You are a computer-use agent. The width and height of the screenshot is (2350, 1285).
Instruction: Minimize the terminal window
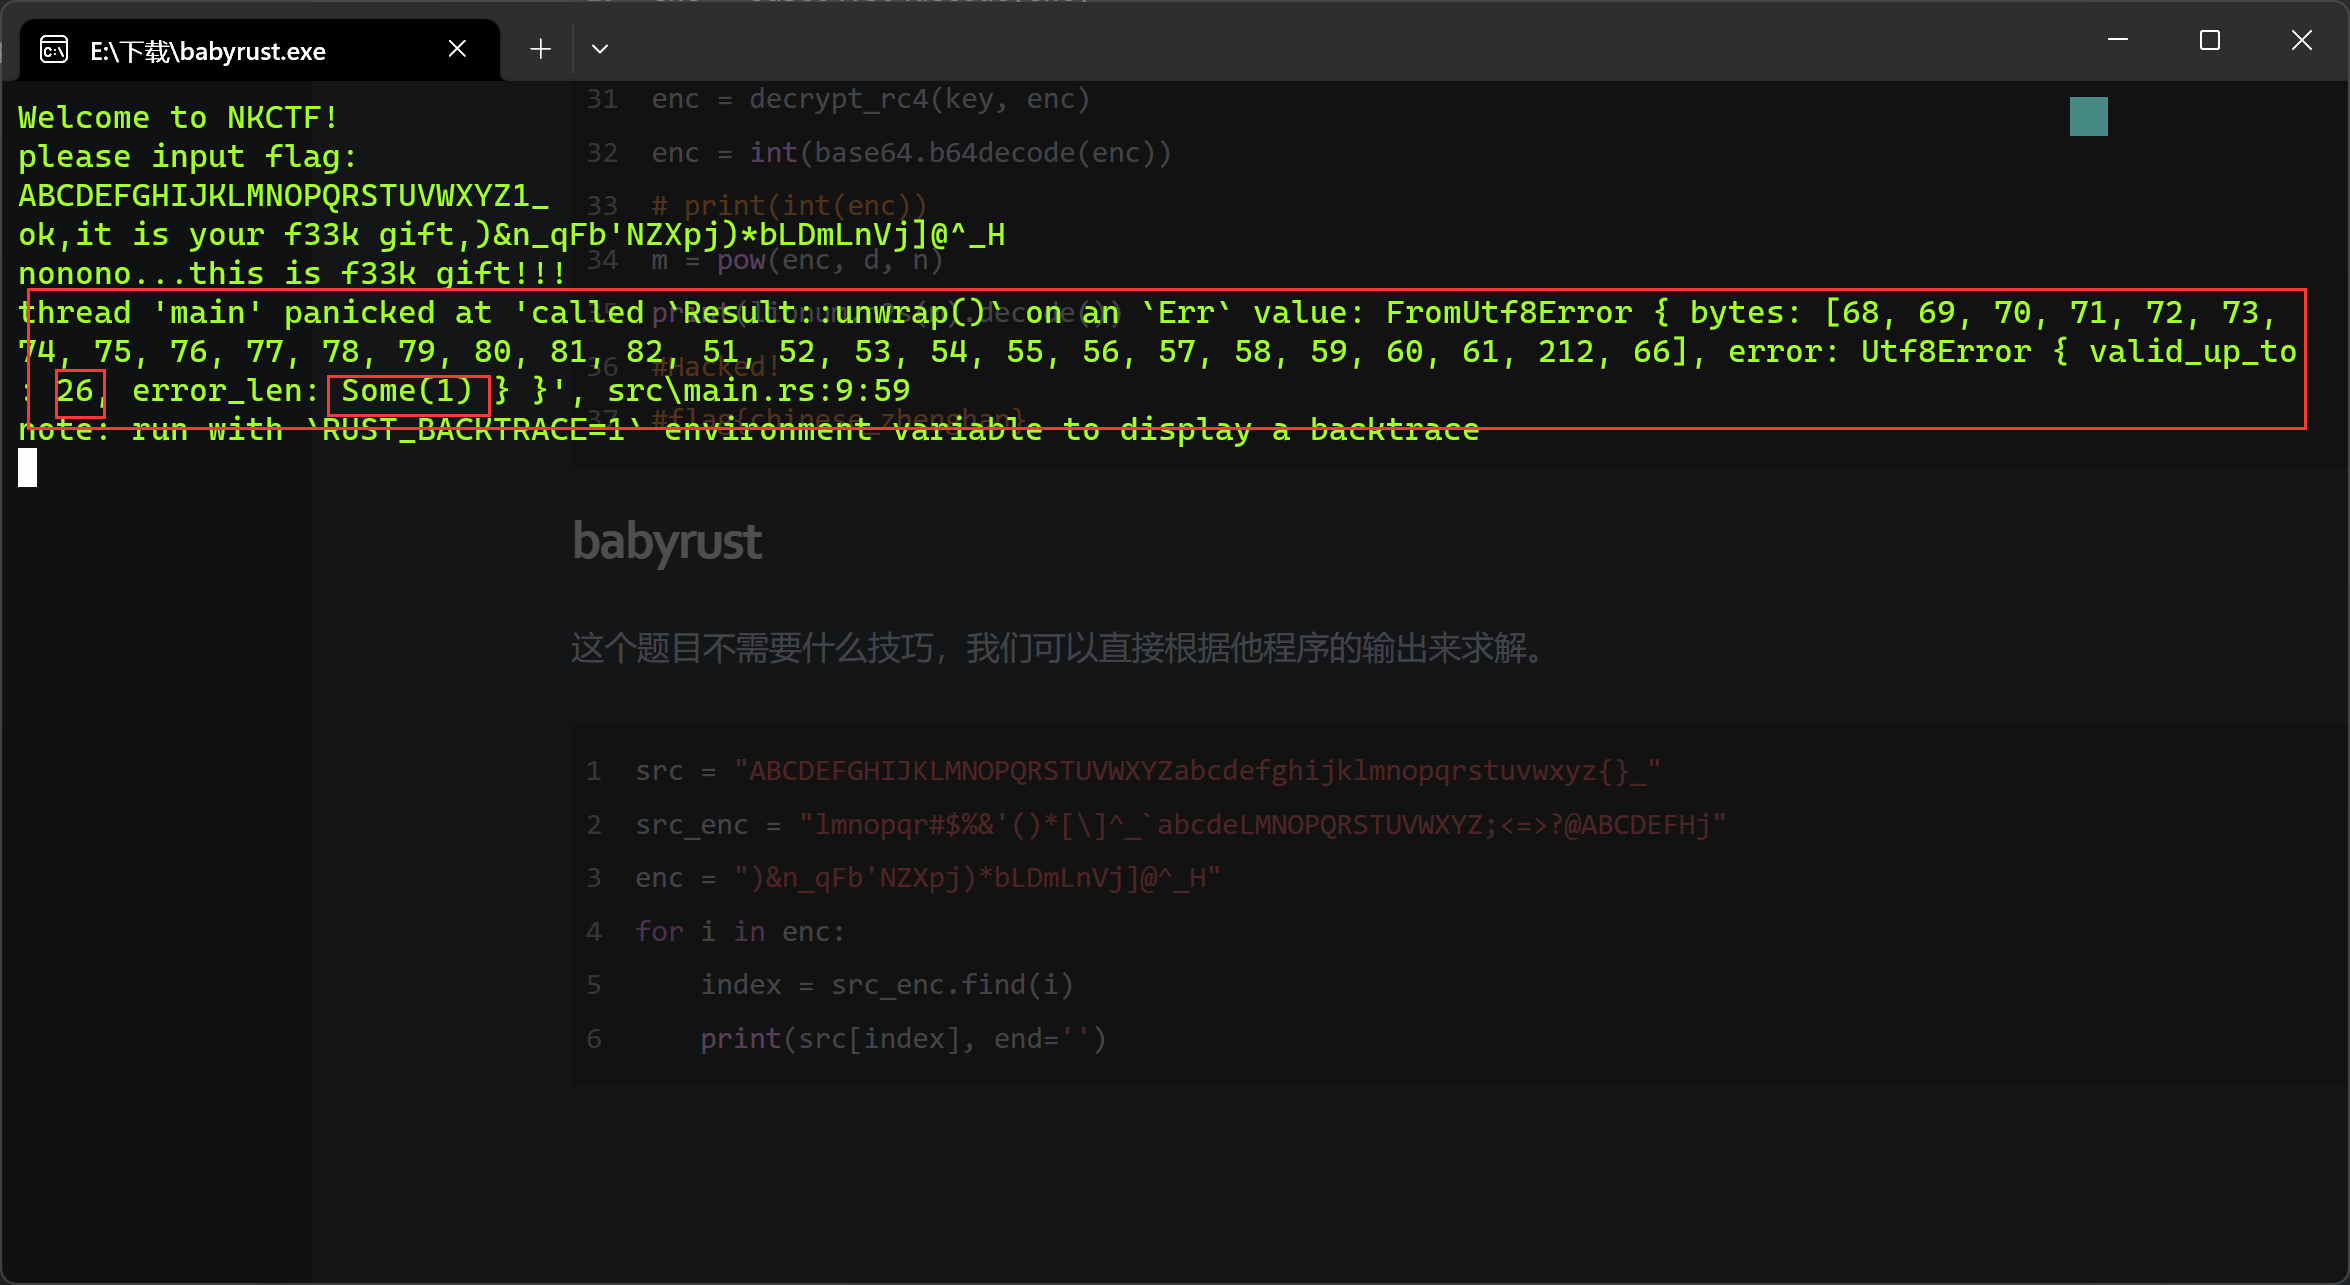(2117, 40)
